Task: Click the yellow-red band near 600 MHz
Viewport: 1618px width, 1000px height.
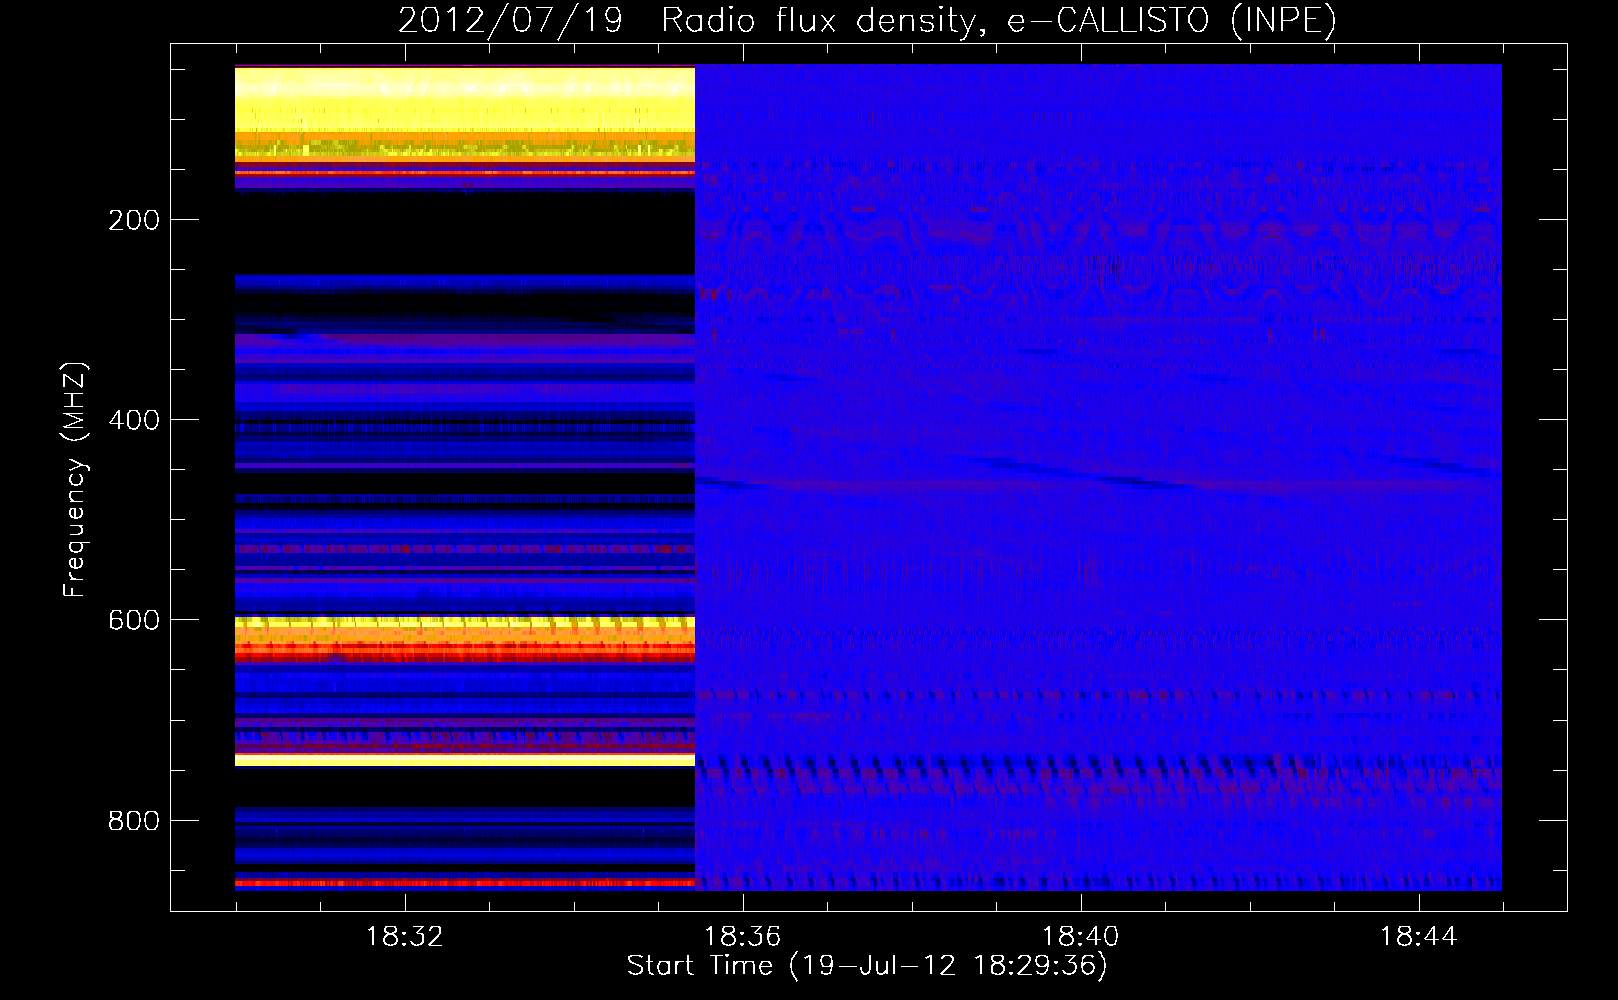Action: click(465, 639)
